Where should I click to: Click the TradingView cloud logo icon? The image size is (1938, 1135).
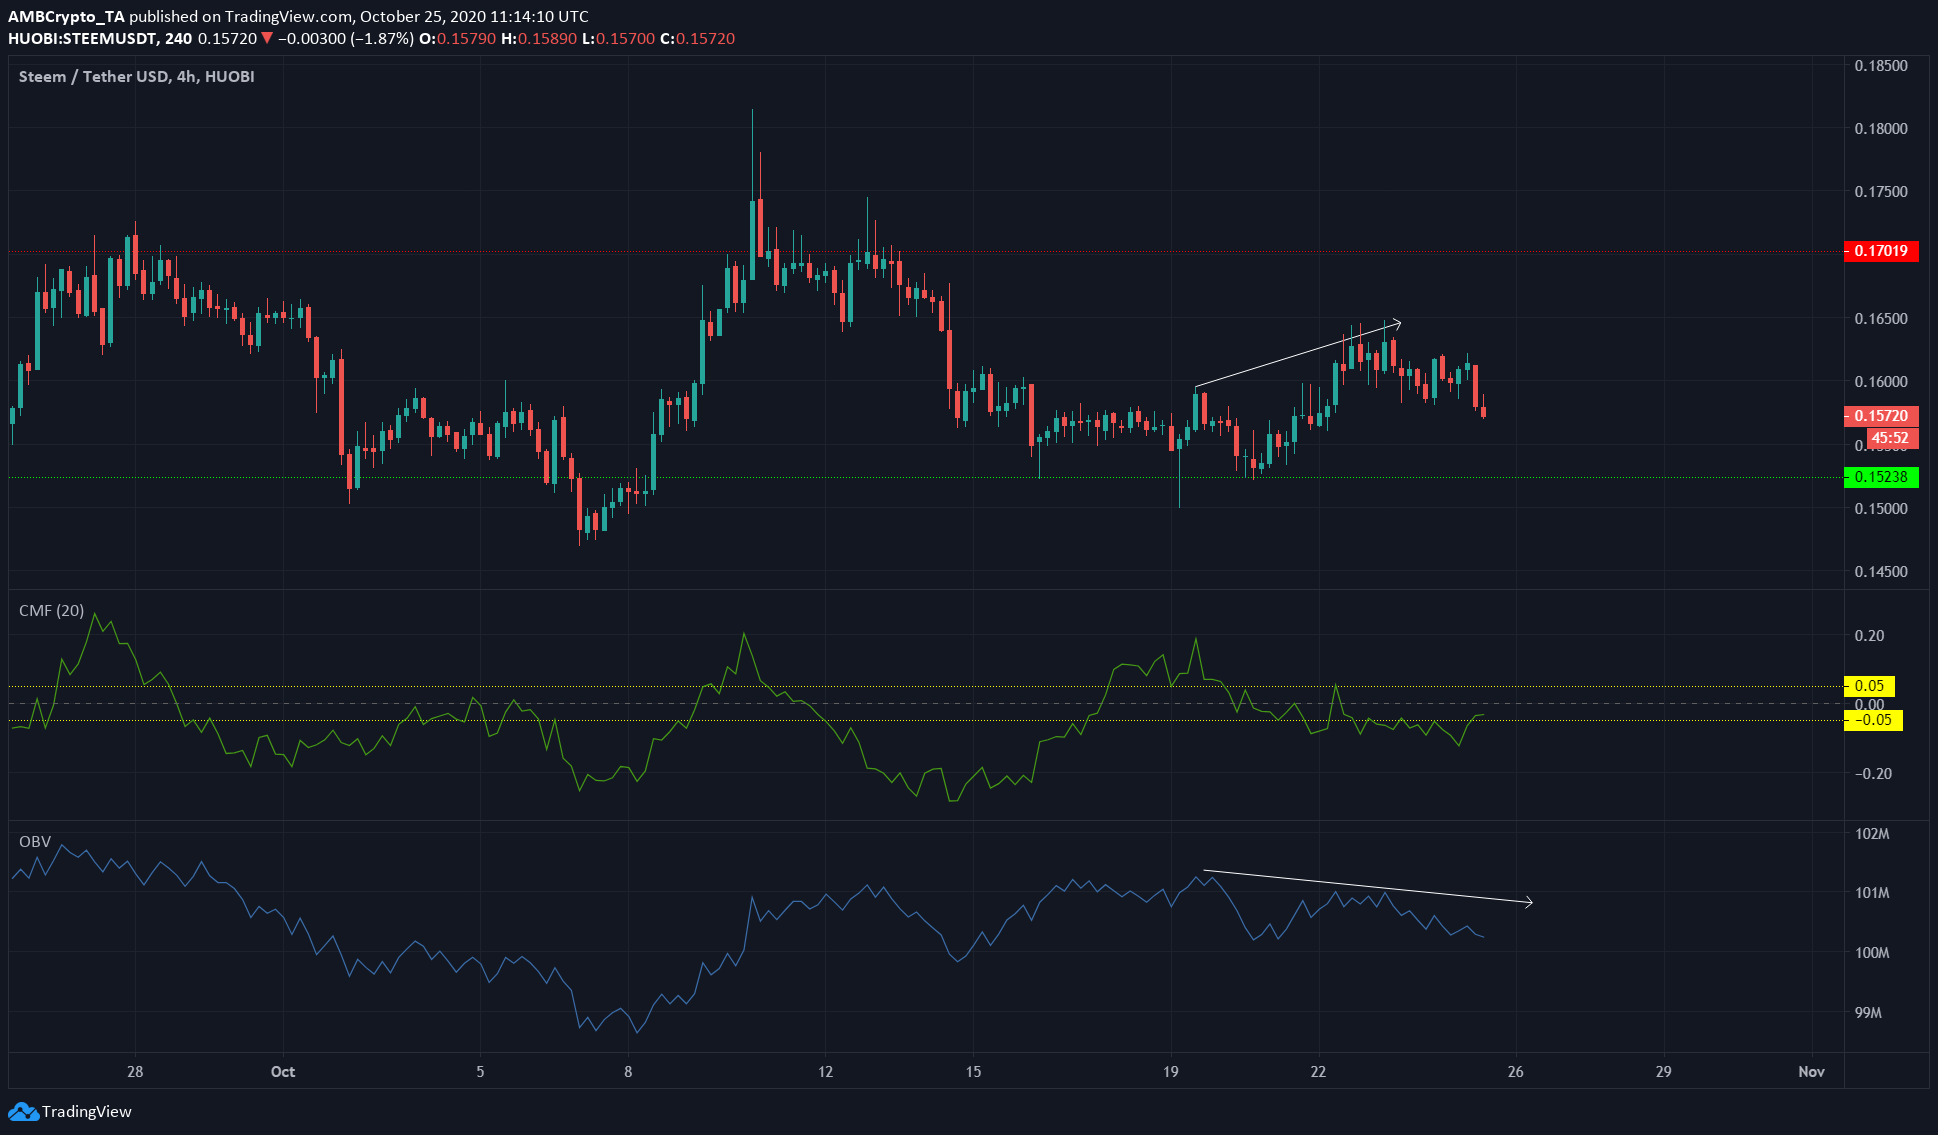[x=23, y=1112]
